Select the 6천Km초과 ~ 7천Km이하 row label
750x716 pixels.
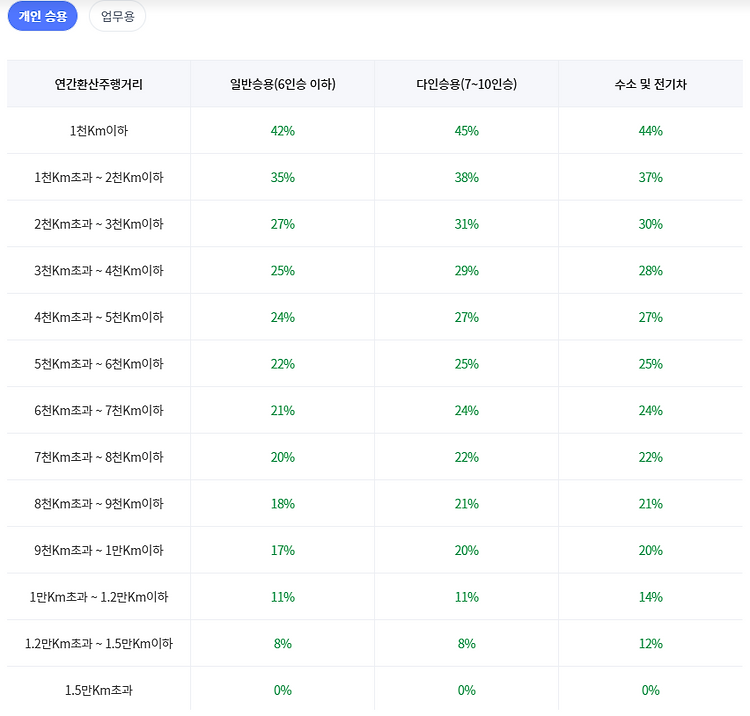(x=99, y=410)
